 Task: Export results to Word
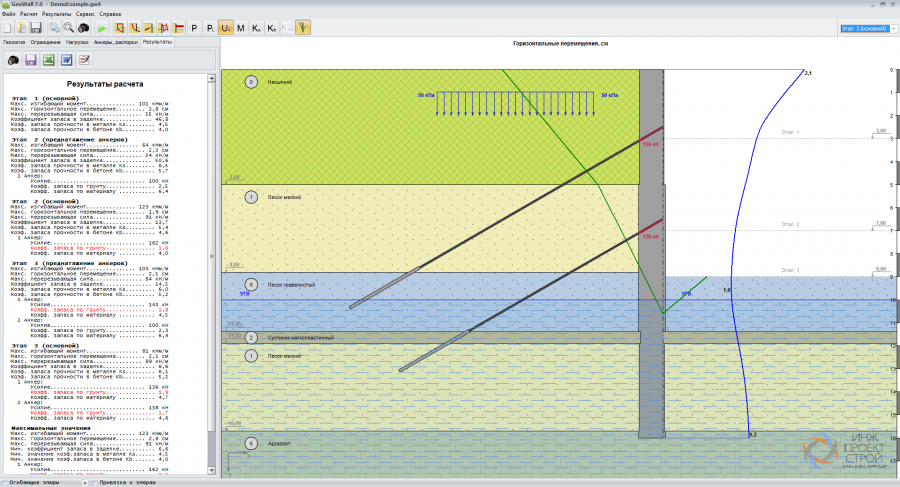[x=67, y=60]
